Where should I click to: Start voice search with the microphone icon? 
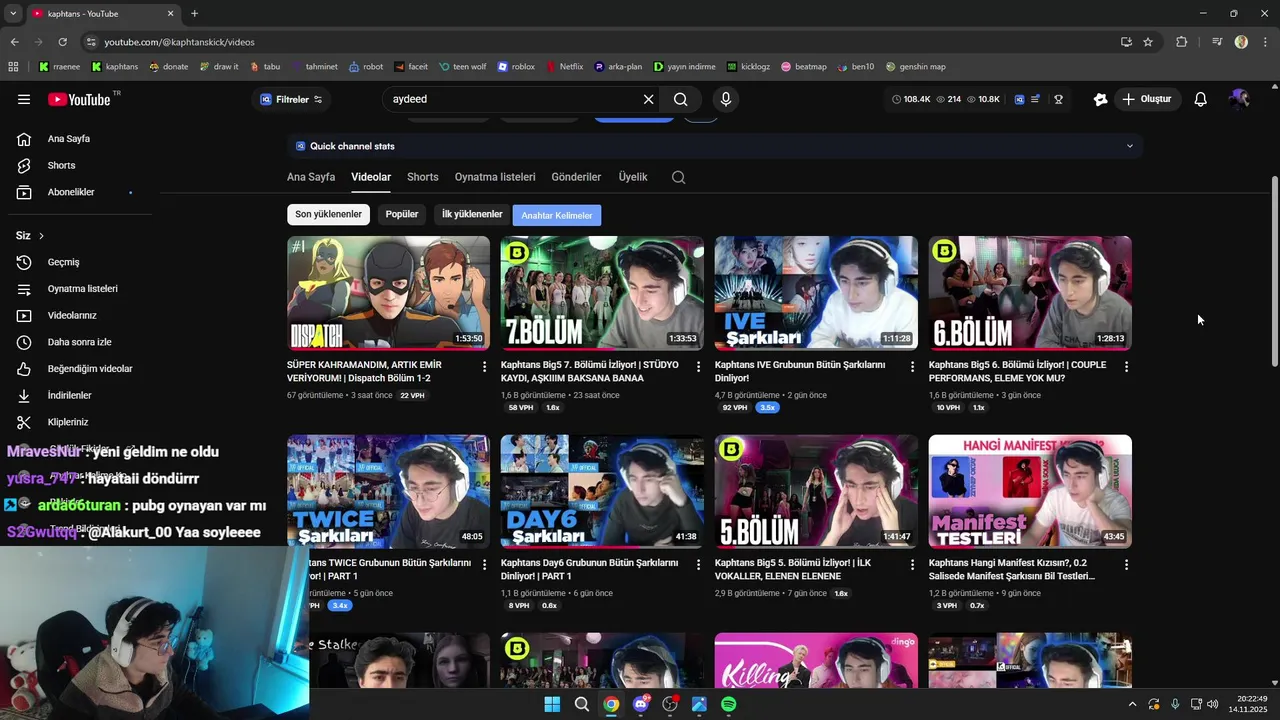pyautogui.click(x=726, y=99)
